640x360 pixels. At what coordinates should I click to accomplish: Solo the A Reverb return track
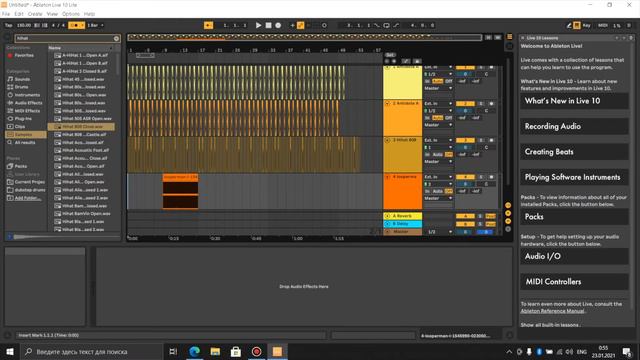point(480,216)
